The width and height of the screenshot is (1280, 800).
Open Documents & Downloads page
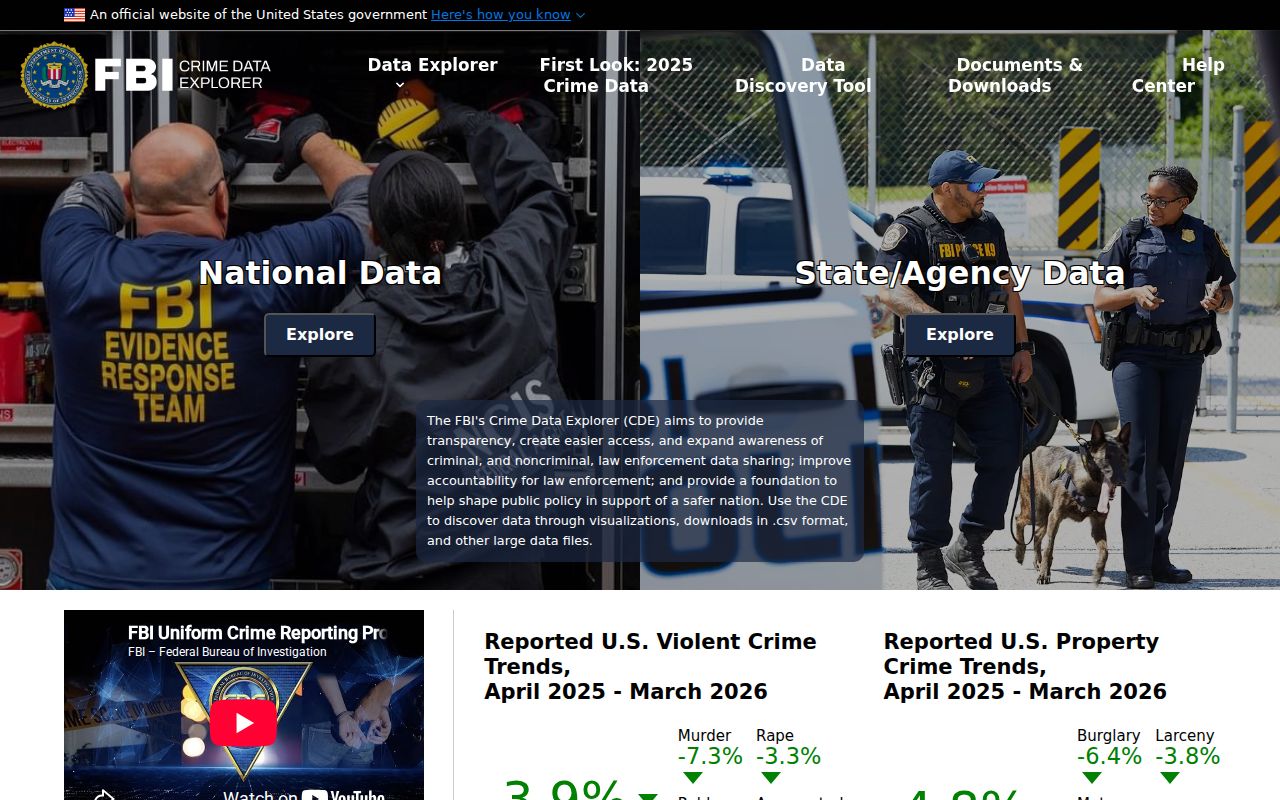point(1015,75)
